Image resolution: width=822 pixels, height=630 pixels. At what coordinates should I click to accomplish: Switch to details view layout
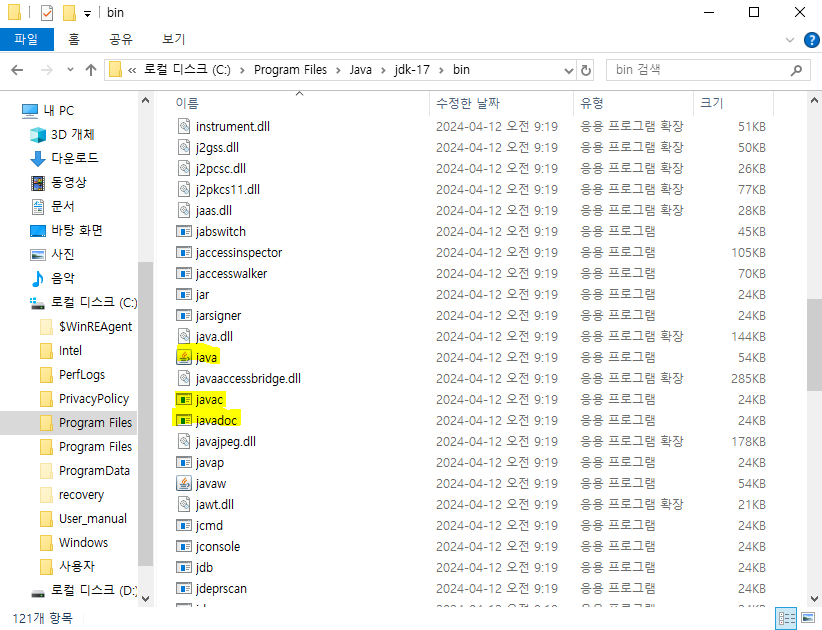coord(786,618)
